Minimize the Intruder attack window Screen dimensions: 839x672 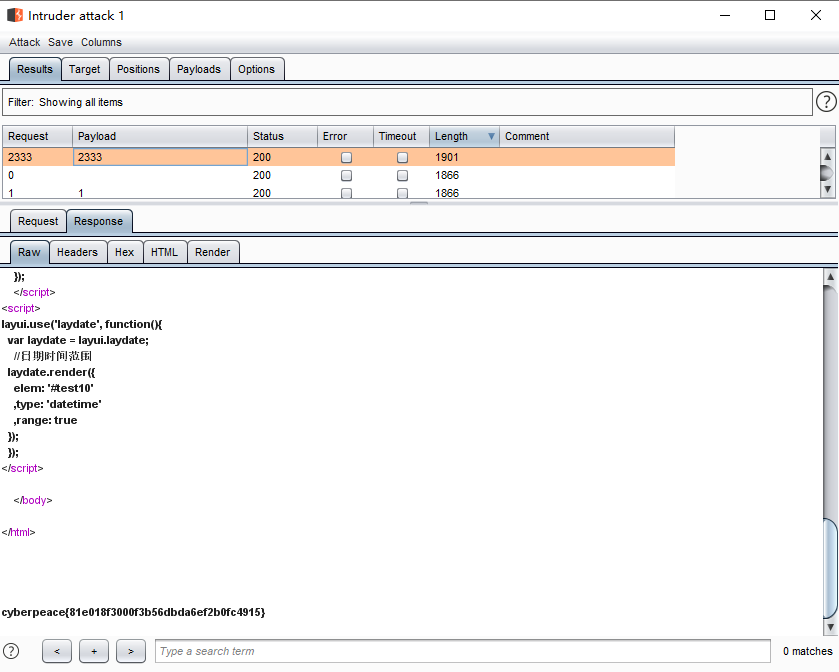click(x=725, y=15)
